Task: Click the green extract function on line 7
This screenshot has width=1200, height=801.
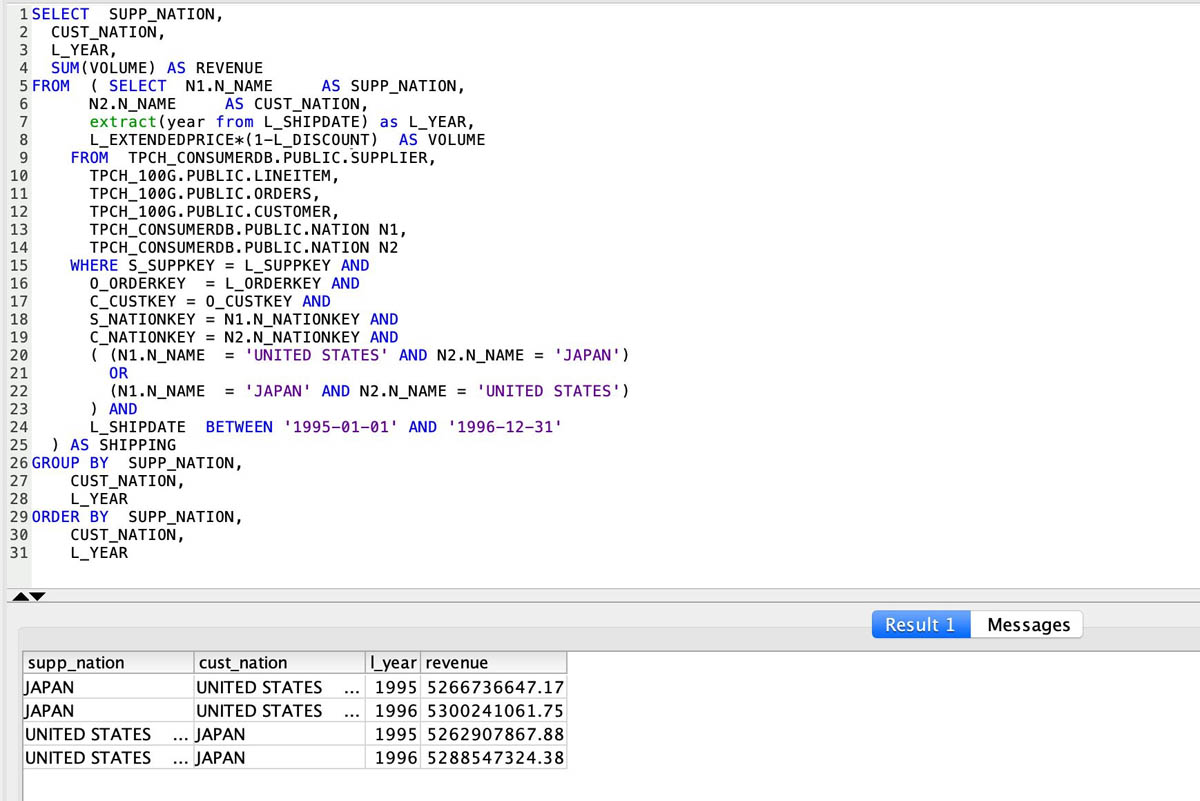Action: coord(123,122)
